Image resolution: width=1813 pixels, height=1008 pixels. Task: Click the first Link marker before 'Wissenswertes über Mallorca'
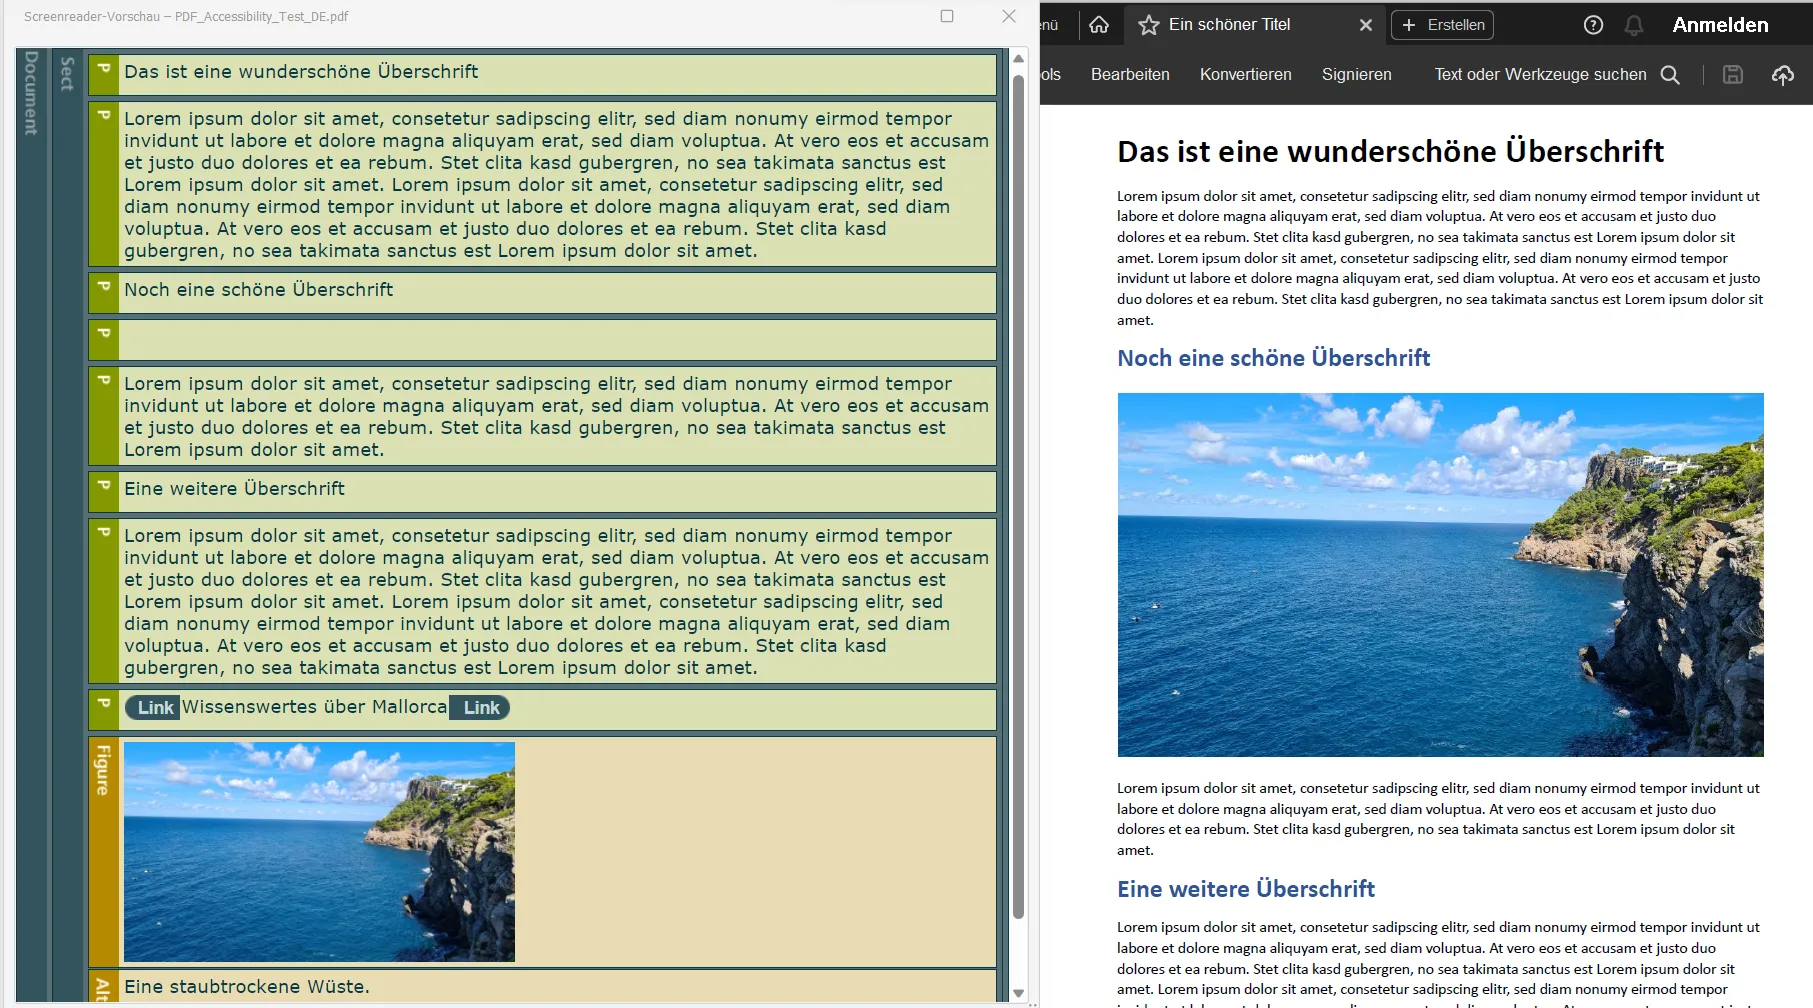coord(155,707)
